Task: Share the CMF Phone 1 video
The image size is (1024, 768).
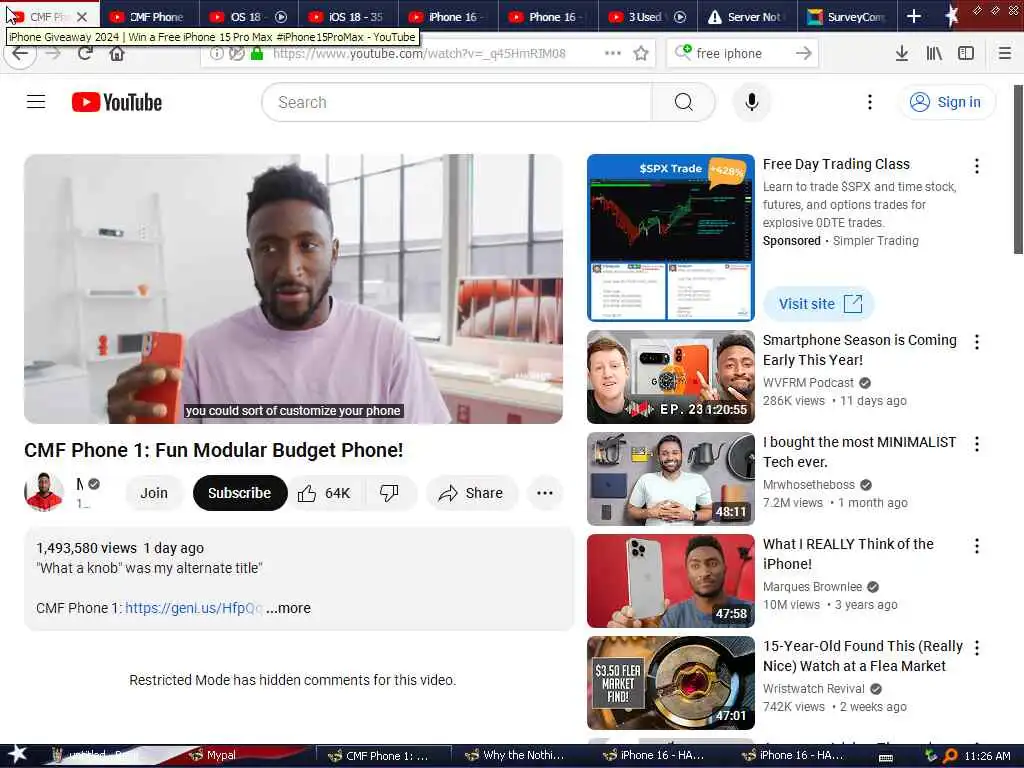Action: point(472,493)
